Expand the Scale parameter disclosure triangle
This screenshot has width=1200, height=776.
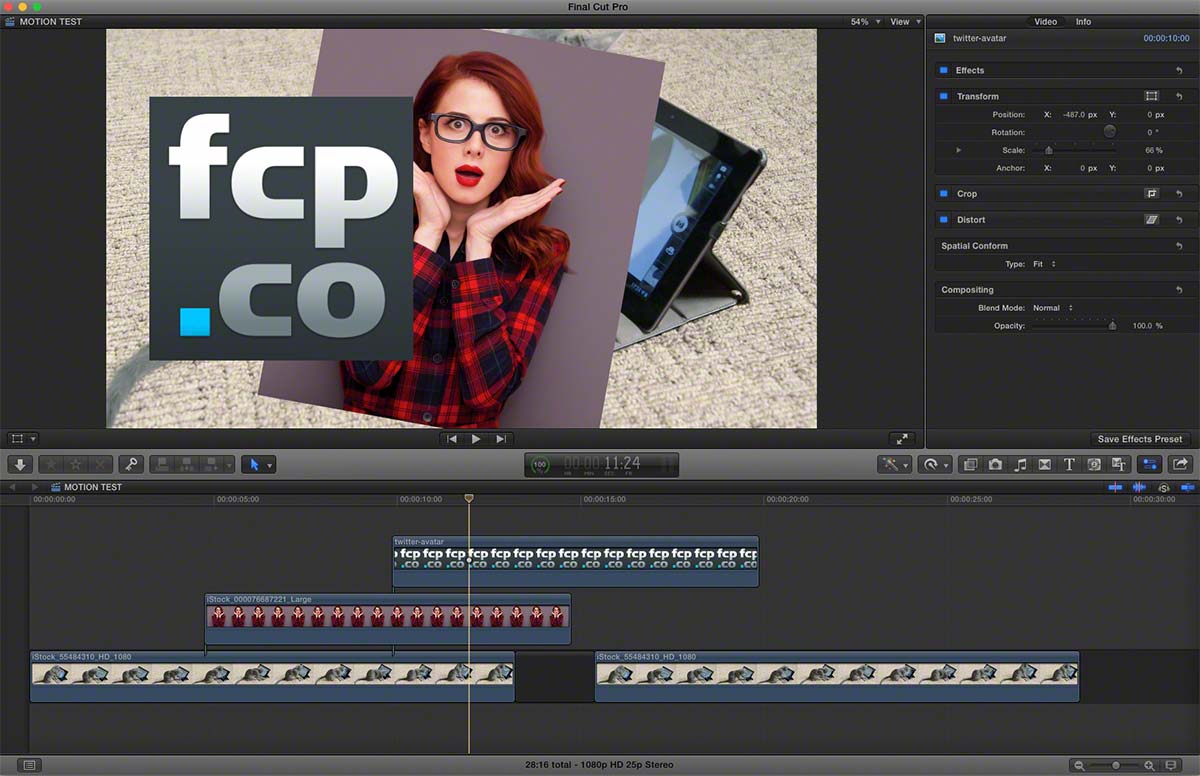tap(959, 150)
